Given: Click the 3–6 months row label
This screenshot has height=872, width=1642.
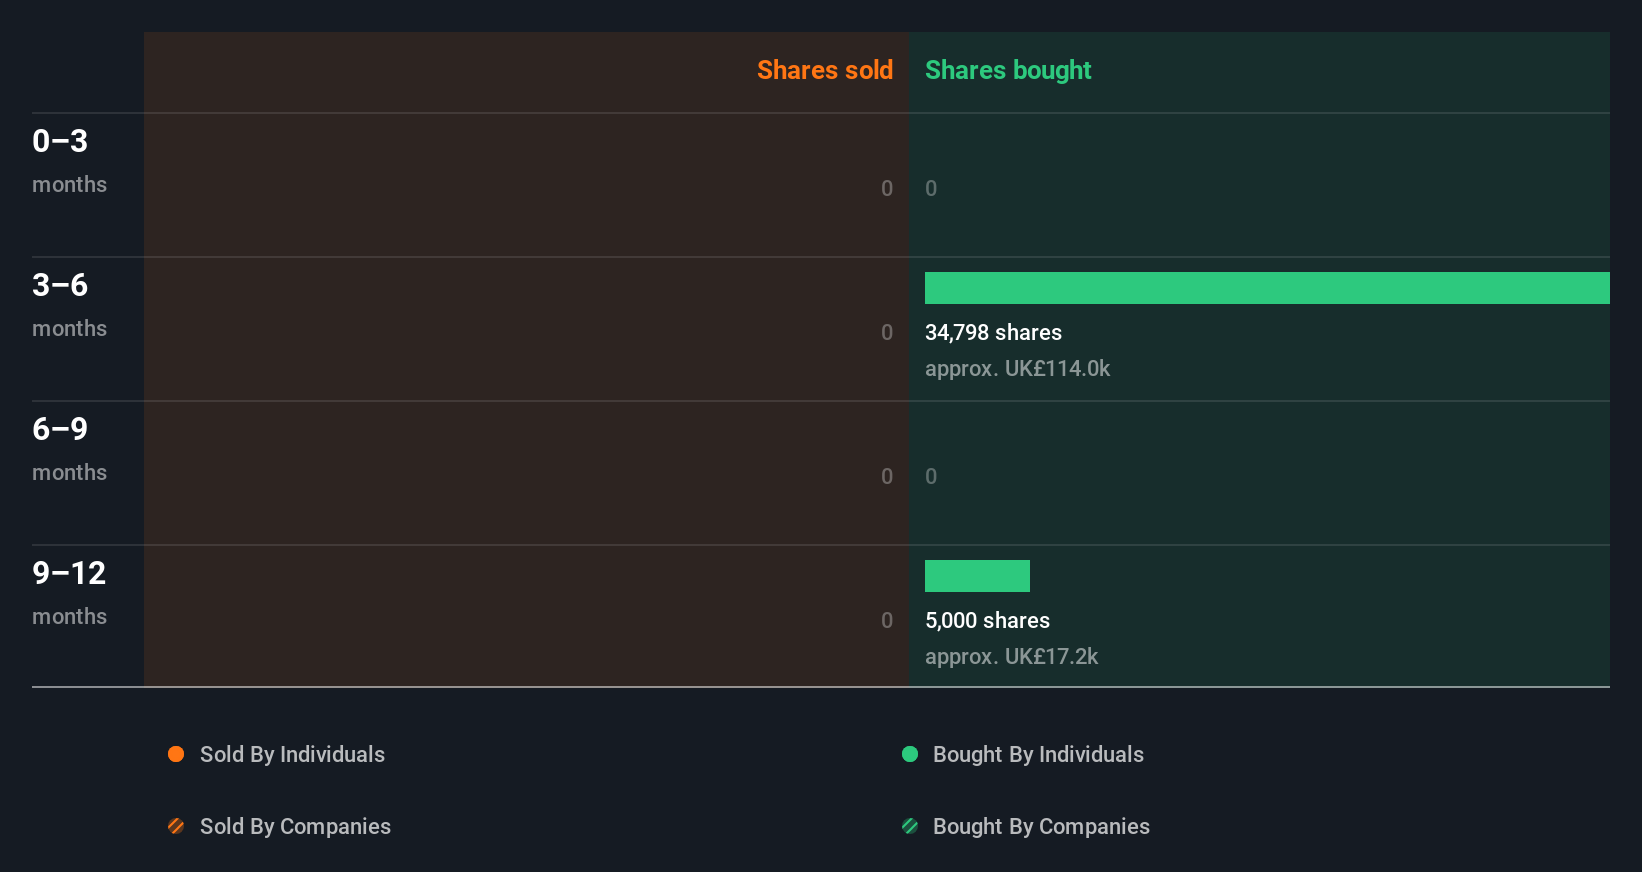Looking at the screenshot, I should [69, 305].
